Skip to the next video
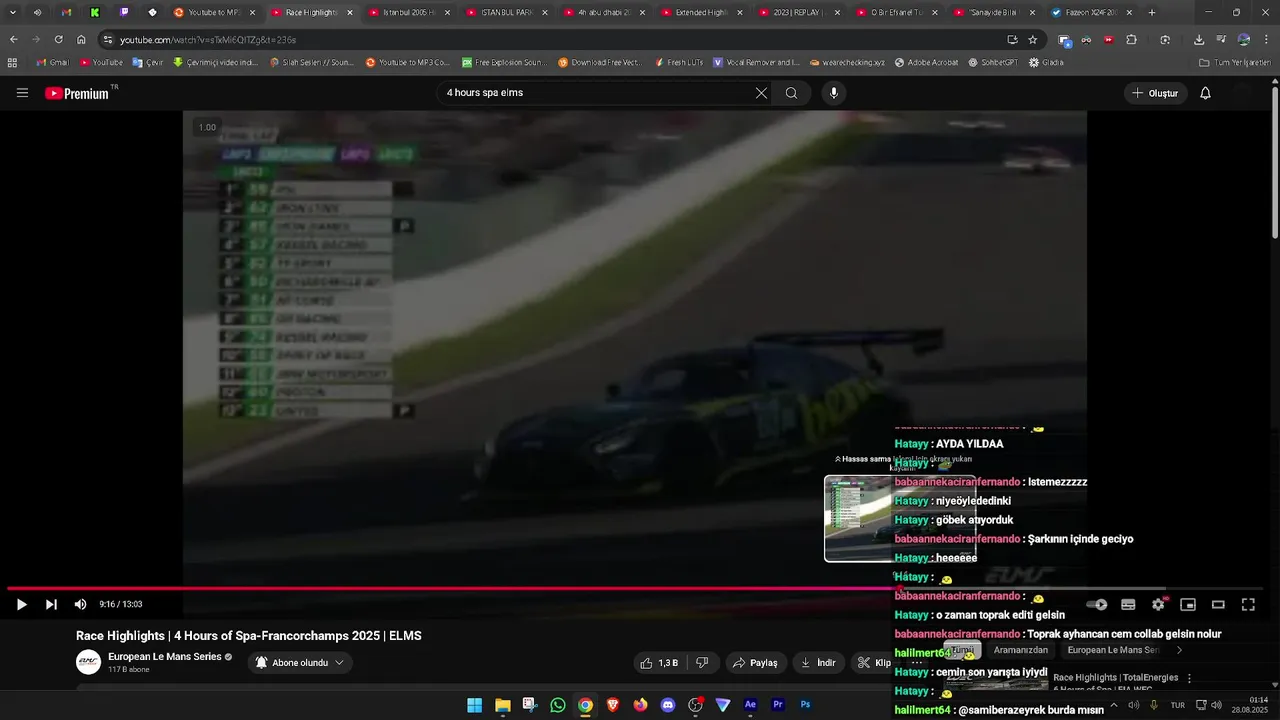Image resolution: width=1280 pixels, height=720 pixels. pyautogui.click(x=51, y=604)
